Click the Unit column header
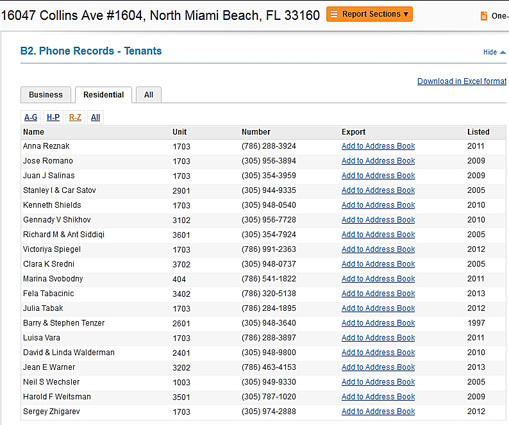This screenshot has height=425, width=509. 179,132
